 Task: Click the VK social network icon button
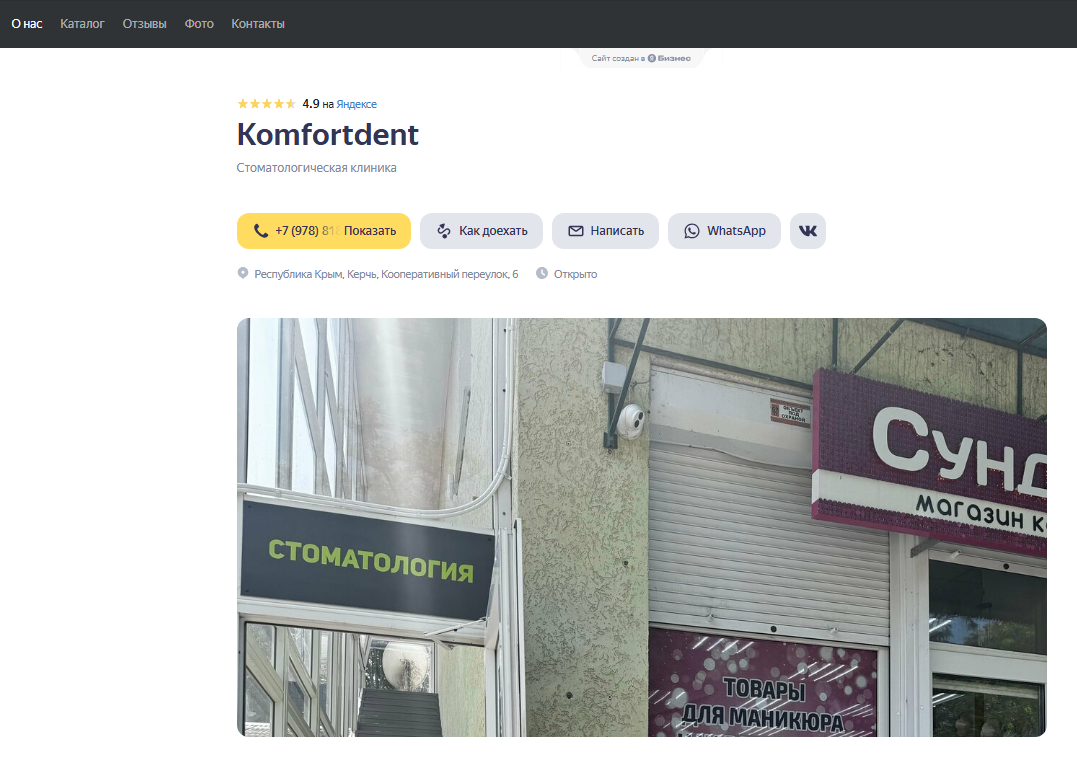tap(808, 231)
